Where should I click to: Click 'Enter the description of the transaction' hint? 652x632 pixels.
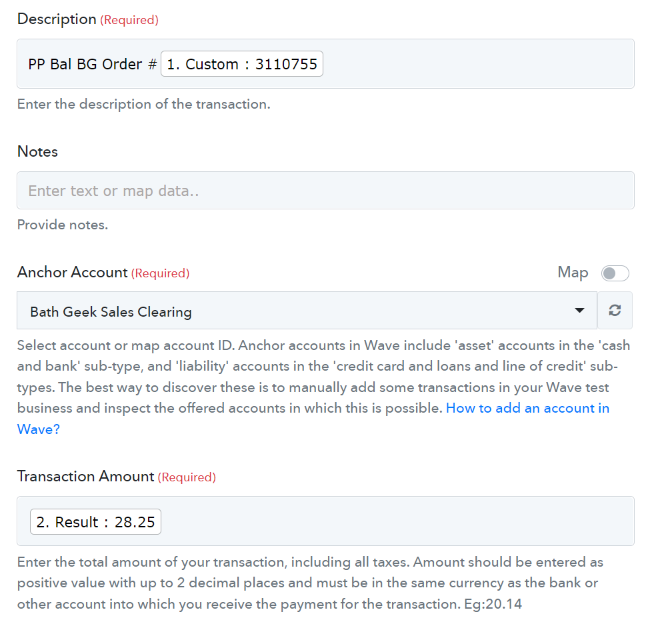pyautogui.click(x=143, y=104)
